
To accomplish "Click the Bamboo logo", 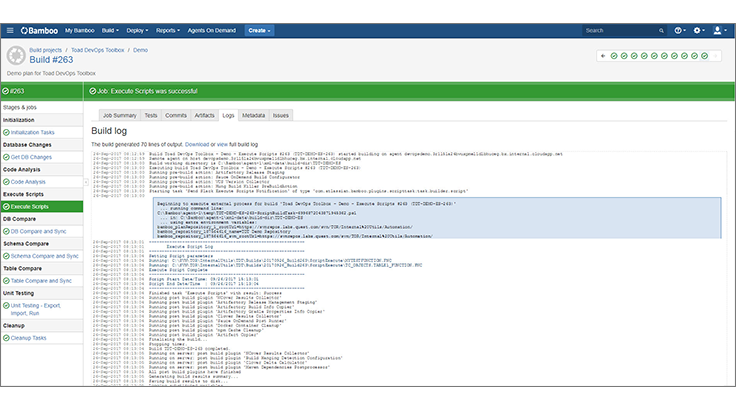I will pyautogui.click(x=39, y=30).
